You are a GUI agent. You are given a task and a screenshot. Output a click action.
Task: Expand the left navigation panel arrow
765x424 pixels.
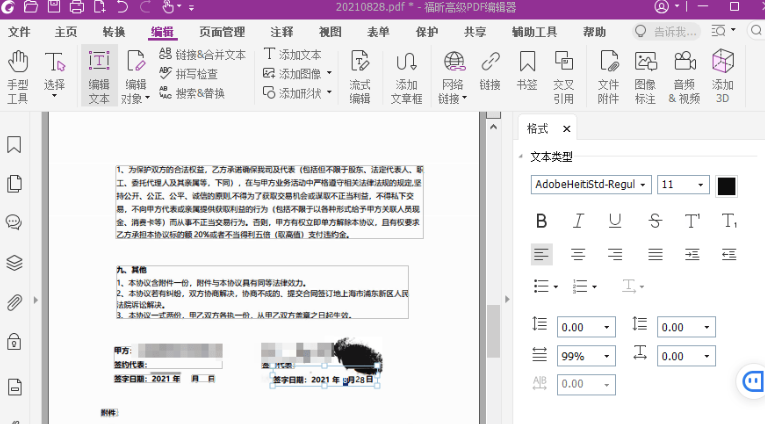click(36, 300)
